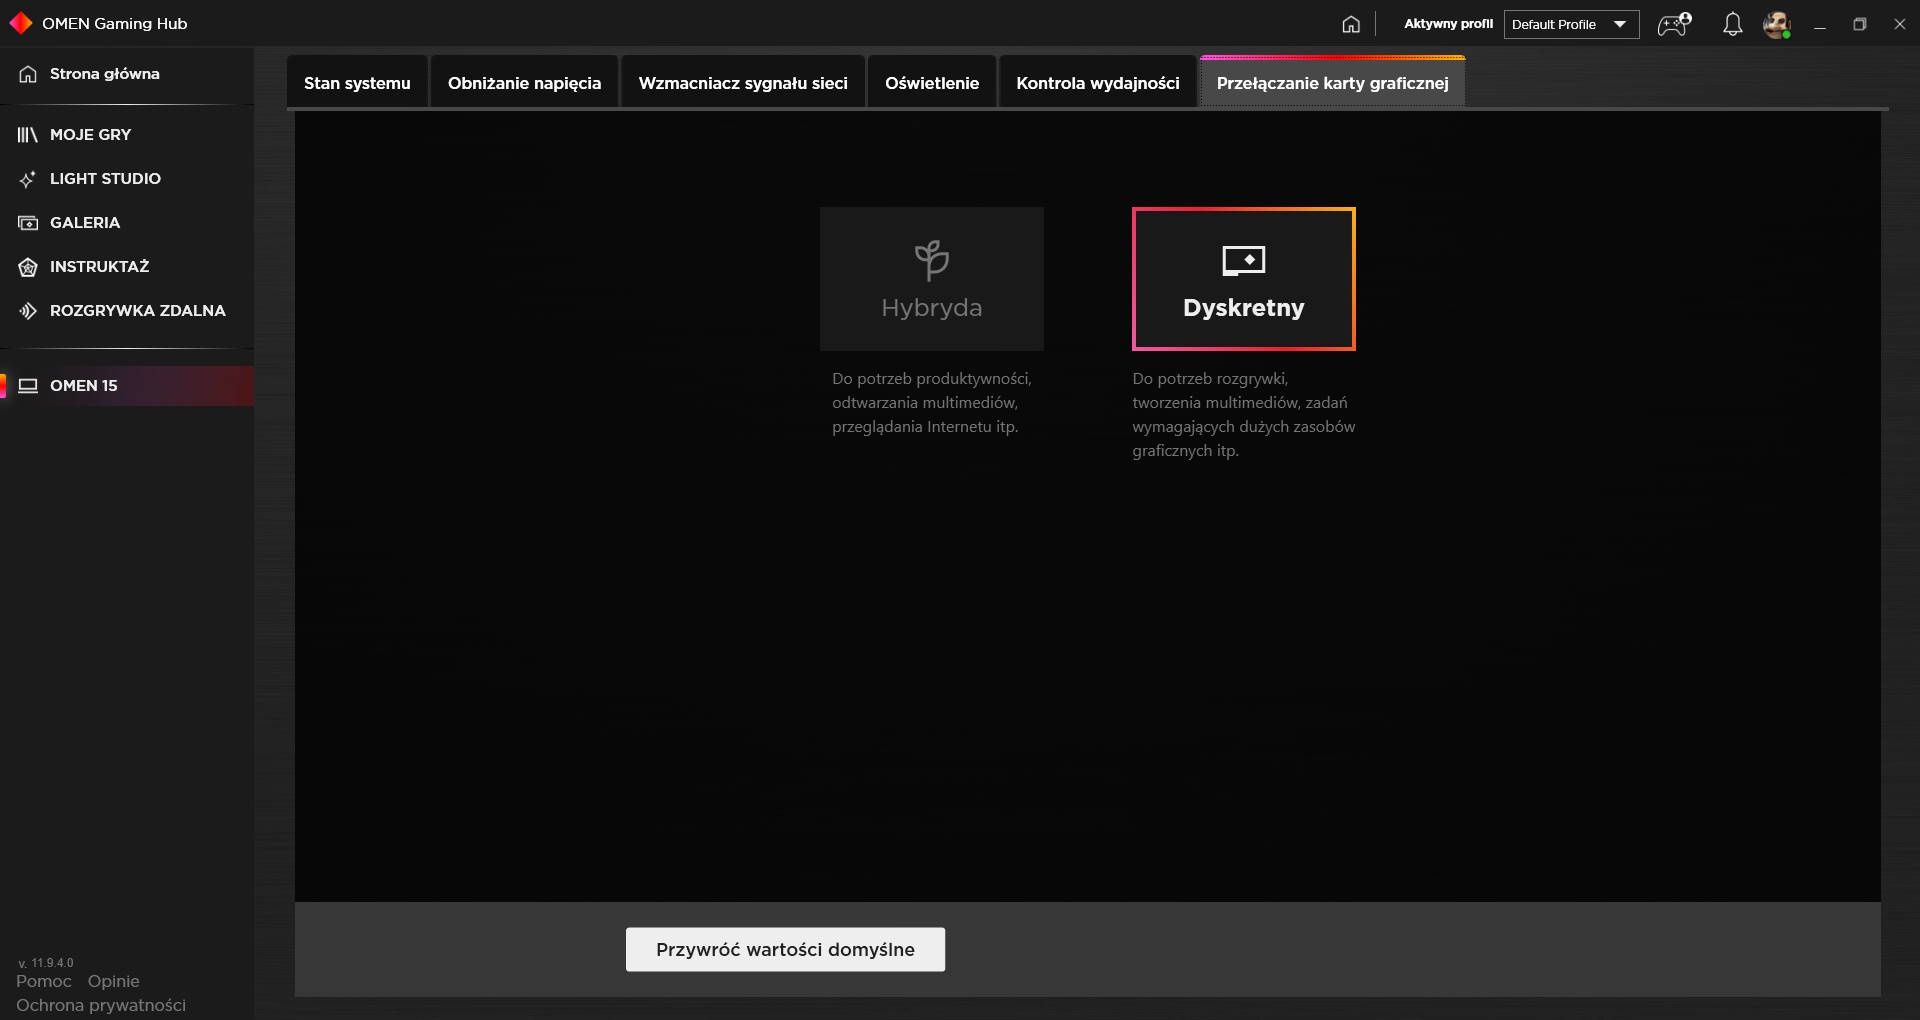Image resolution: width=1920 pixels, height=1020 pixels.
Task: Click Przywróć wartości domyślne button
Action: click(x=785, y=949)
